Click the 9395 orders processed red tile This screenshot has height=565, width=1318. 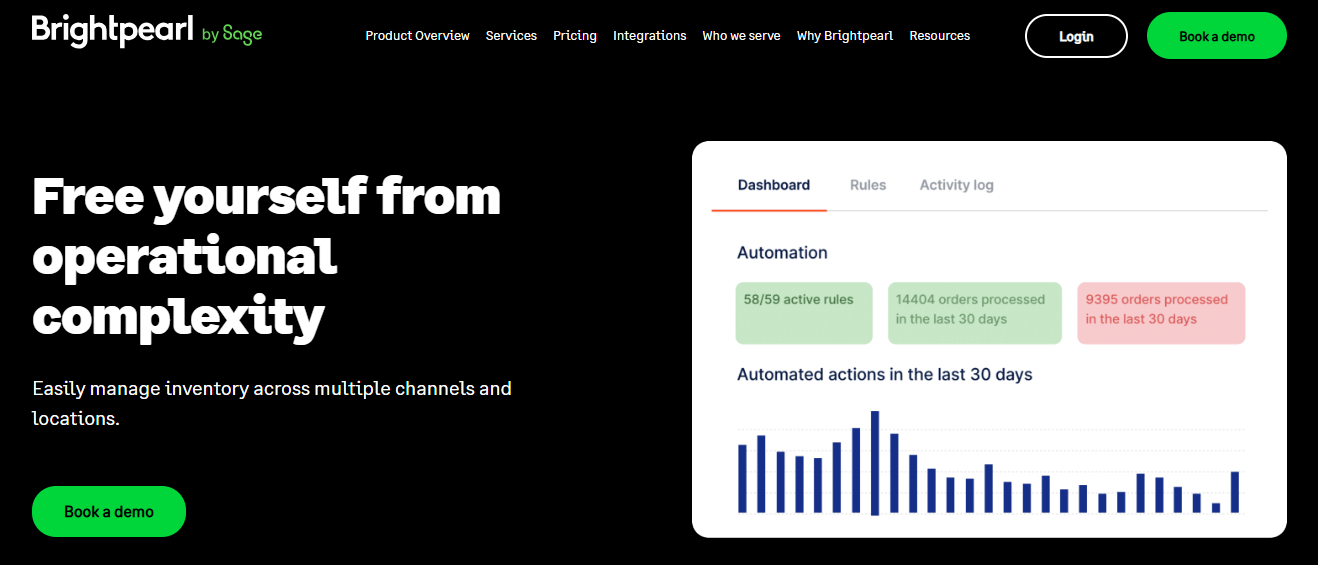[1161, 313]
